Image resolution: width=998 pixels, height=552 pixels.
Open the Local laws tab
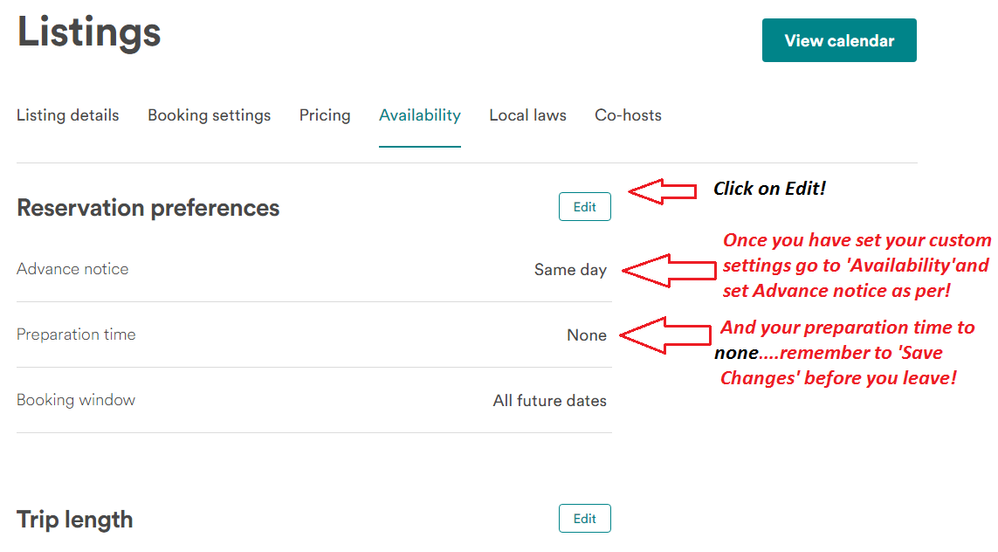click(528, 115)
